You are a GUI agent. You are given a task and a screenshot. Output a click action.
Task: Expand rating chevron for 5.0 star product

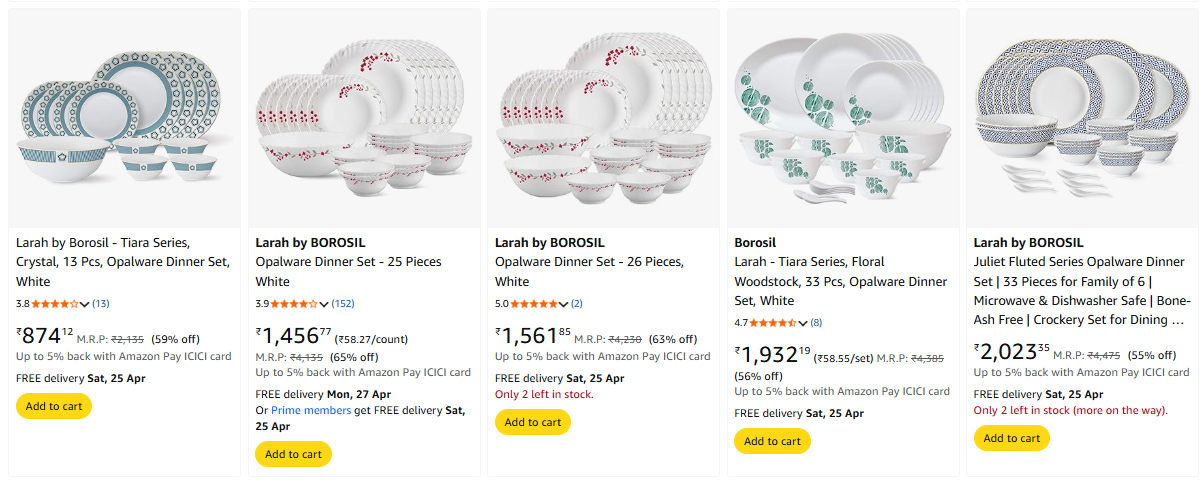click(564, 304)
